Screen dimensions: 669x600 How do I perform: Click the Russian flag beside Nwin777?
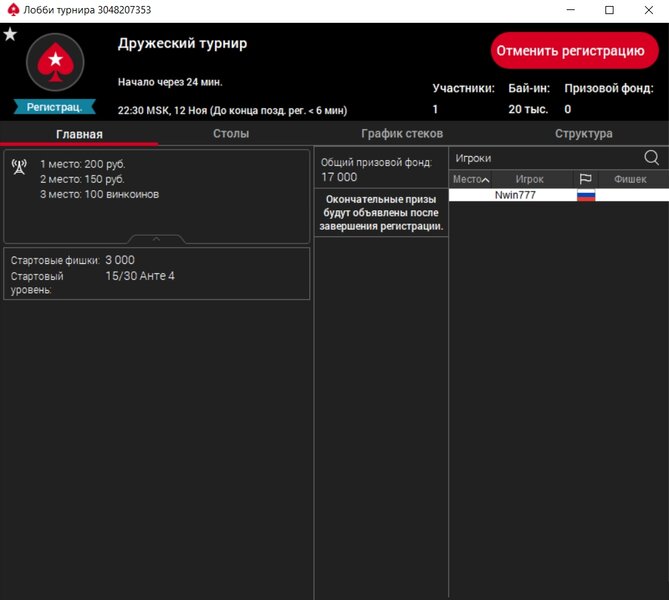(x=586, y=195)
